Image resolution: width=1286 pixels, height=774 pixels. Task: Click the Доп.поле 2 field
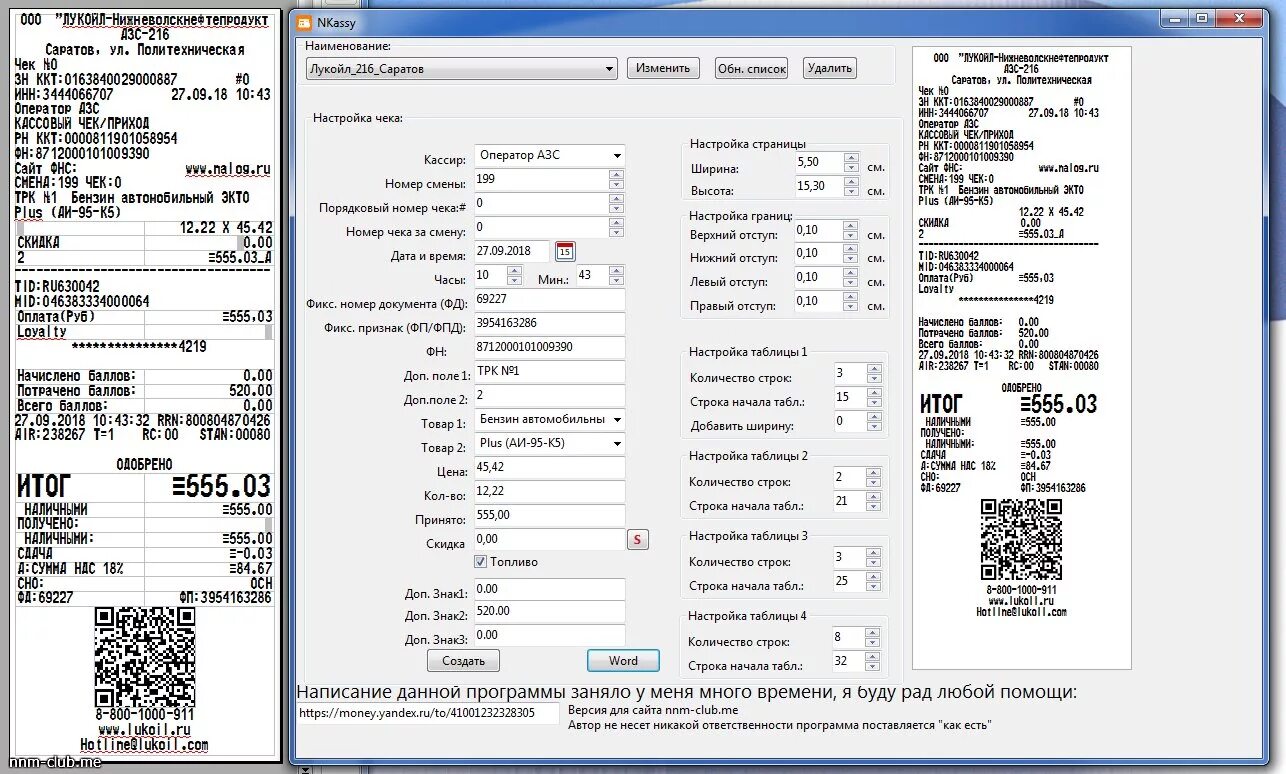click(549, 396)
